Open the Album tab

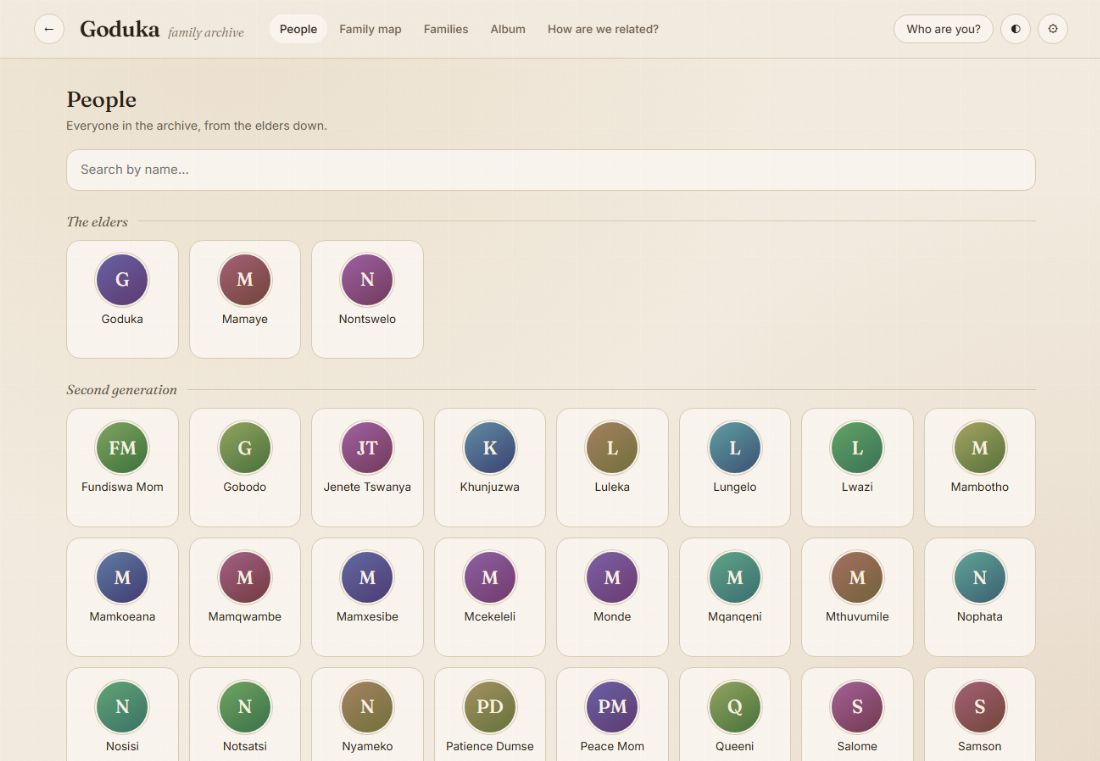coord(508,29)
